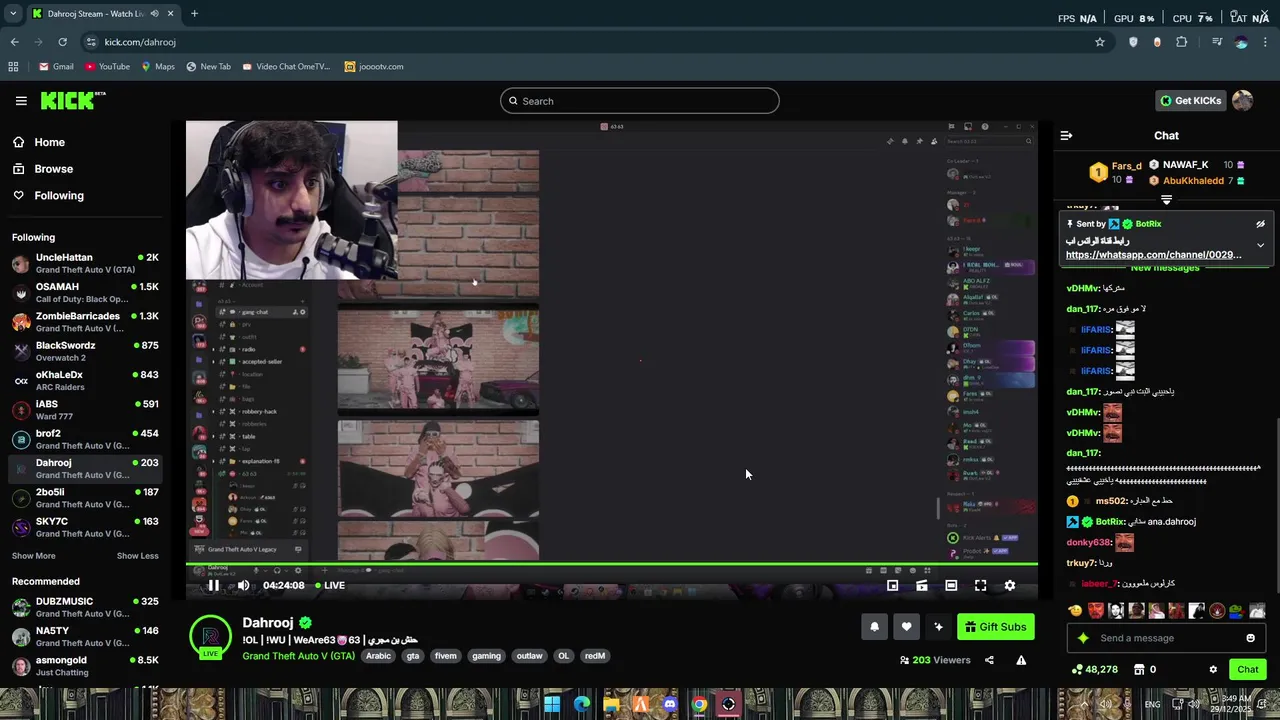Viewport: 1280px width, 720px height.
Task: Open video player settings gear
Action: [1010, 585]
